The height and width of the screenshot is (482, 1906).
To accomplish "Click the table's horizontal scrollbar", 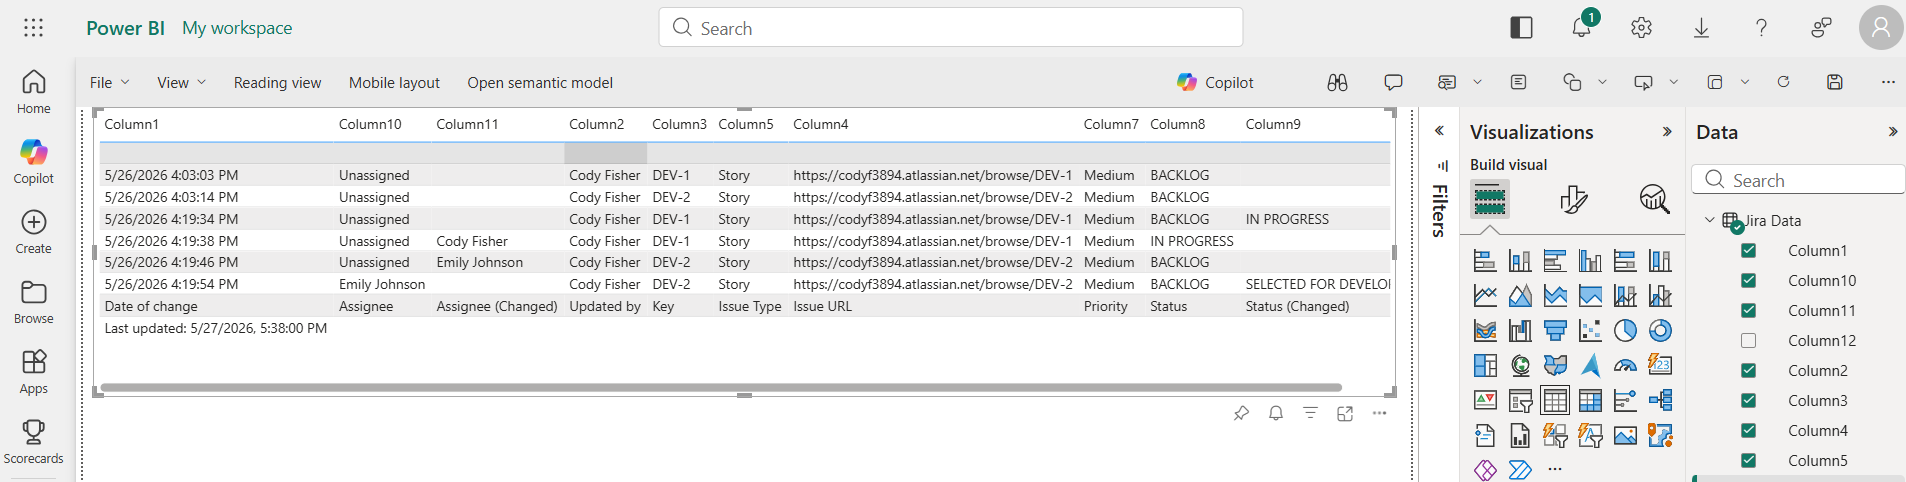I will coord(721,387).
